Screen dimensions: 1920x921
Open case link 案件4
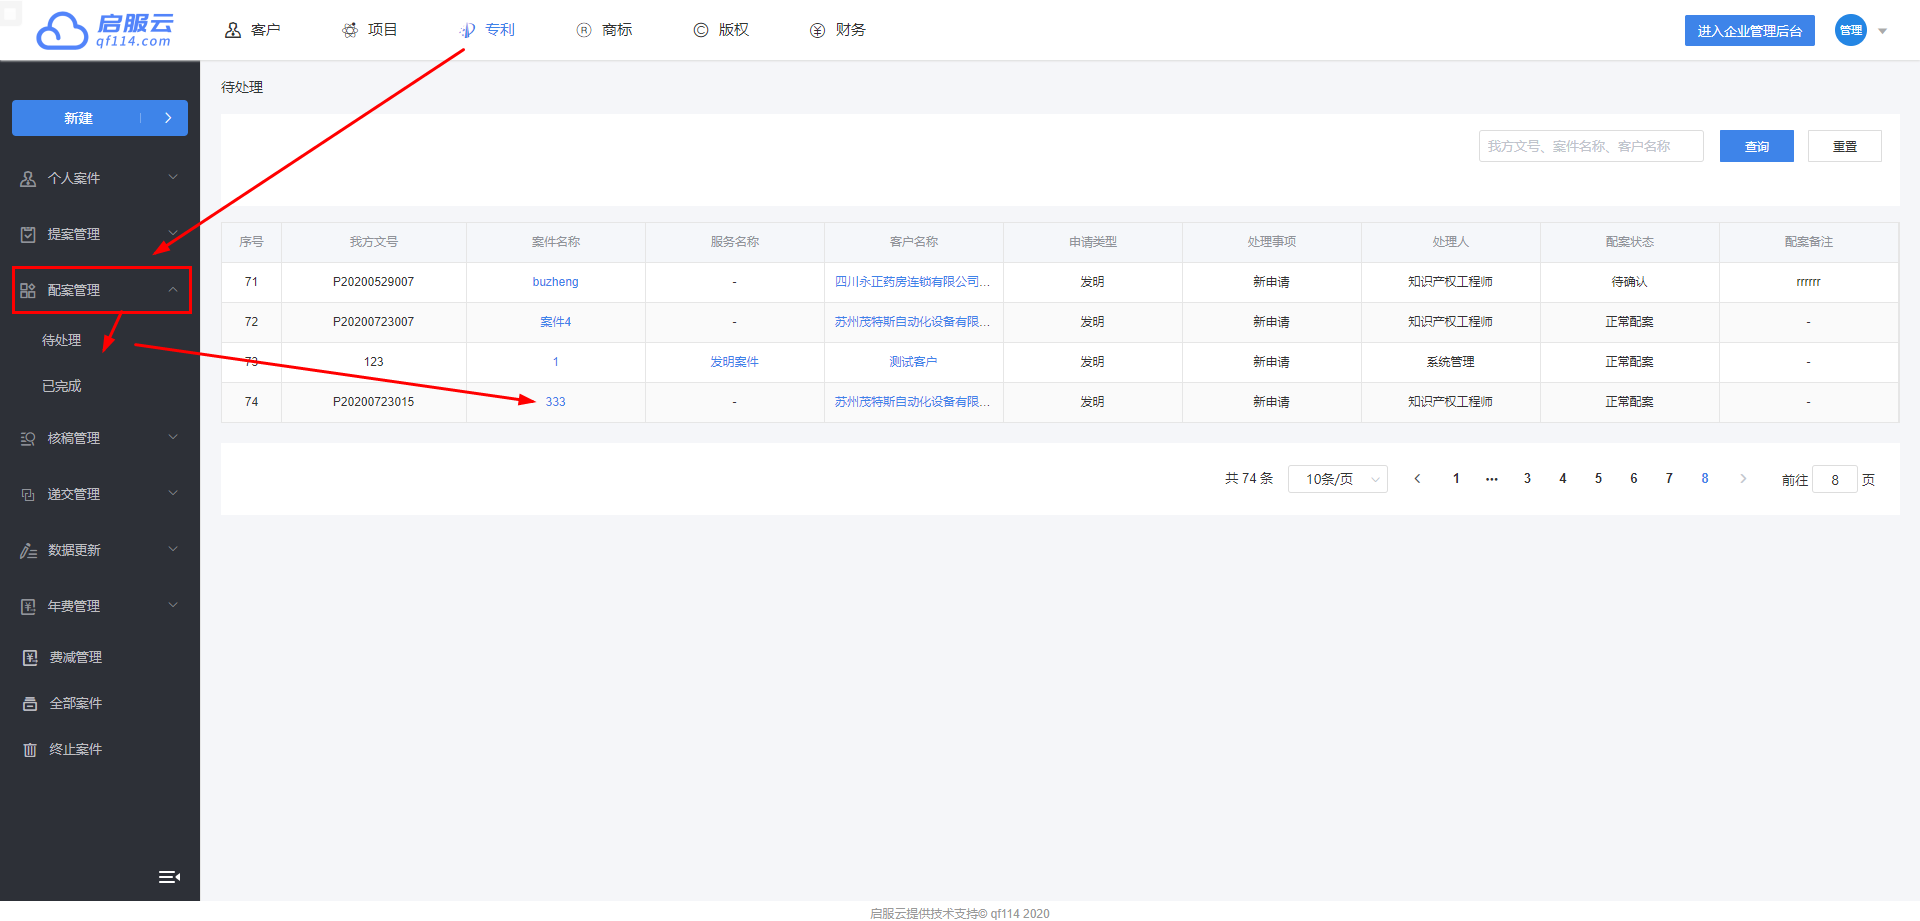555,322
